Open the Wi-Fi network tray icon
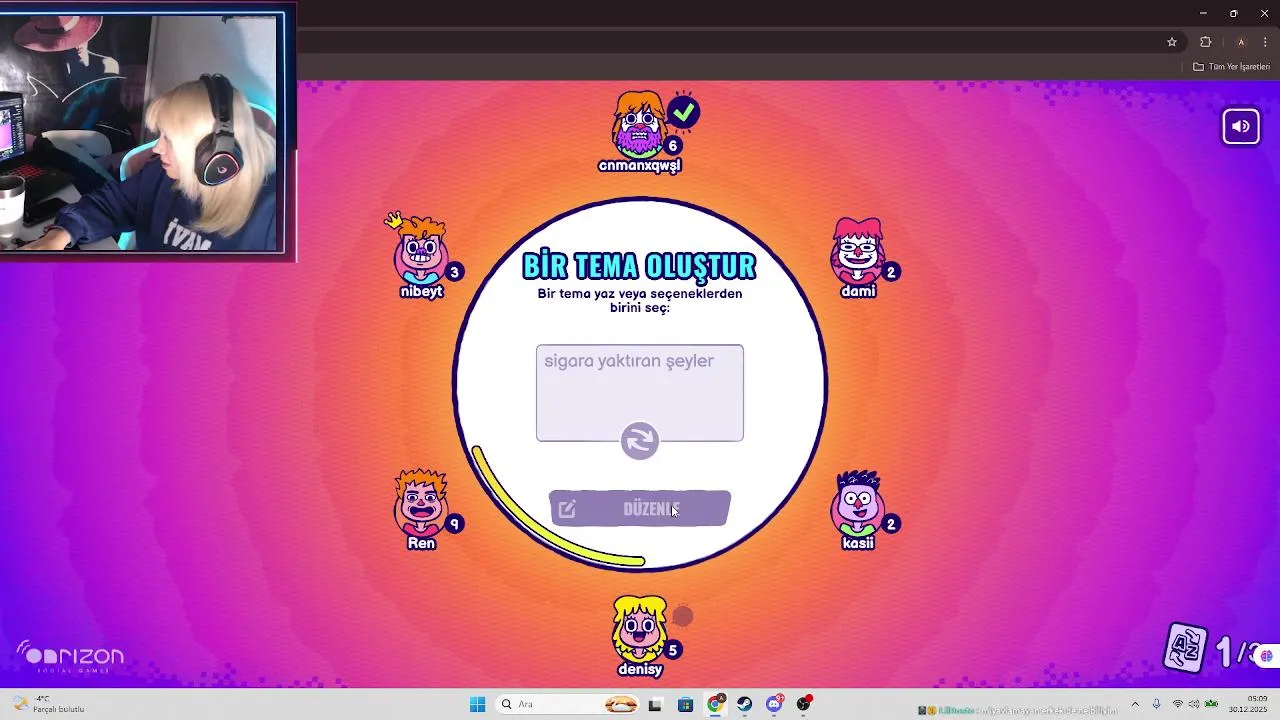The width and height of the screenshot is (1280, 720). coord(1178,704)
